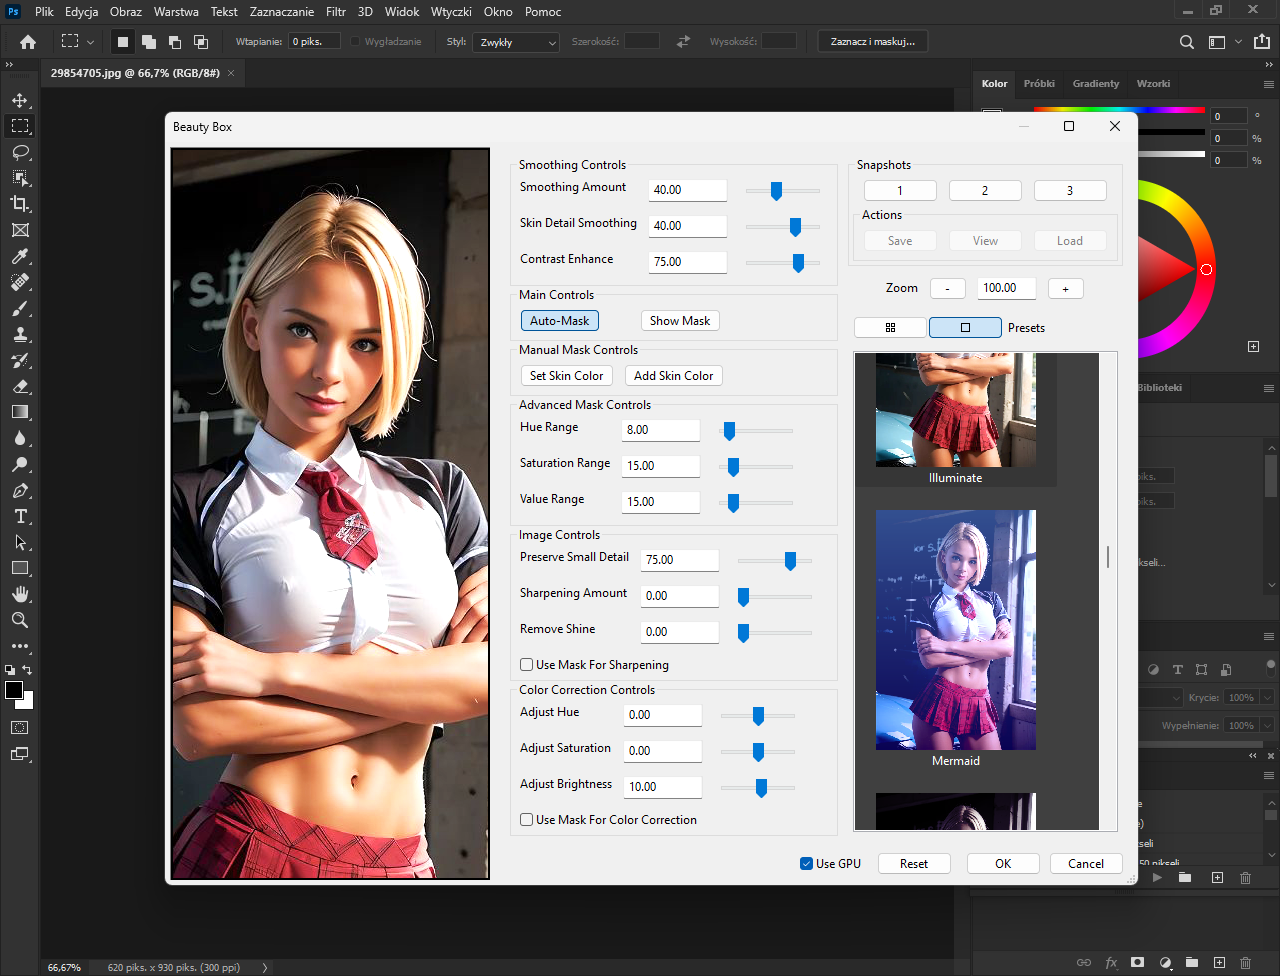1280x976 pixels.
Task: Select the Move tool
Action: [19, 100]
